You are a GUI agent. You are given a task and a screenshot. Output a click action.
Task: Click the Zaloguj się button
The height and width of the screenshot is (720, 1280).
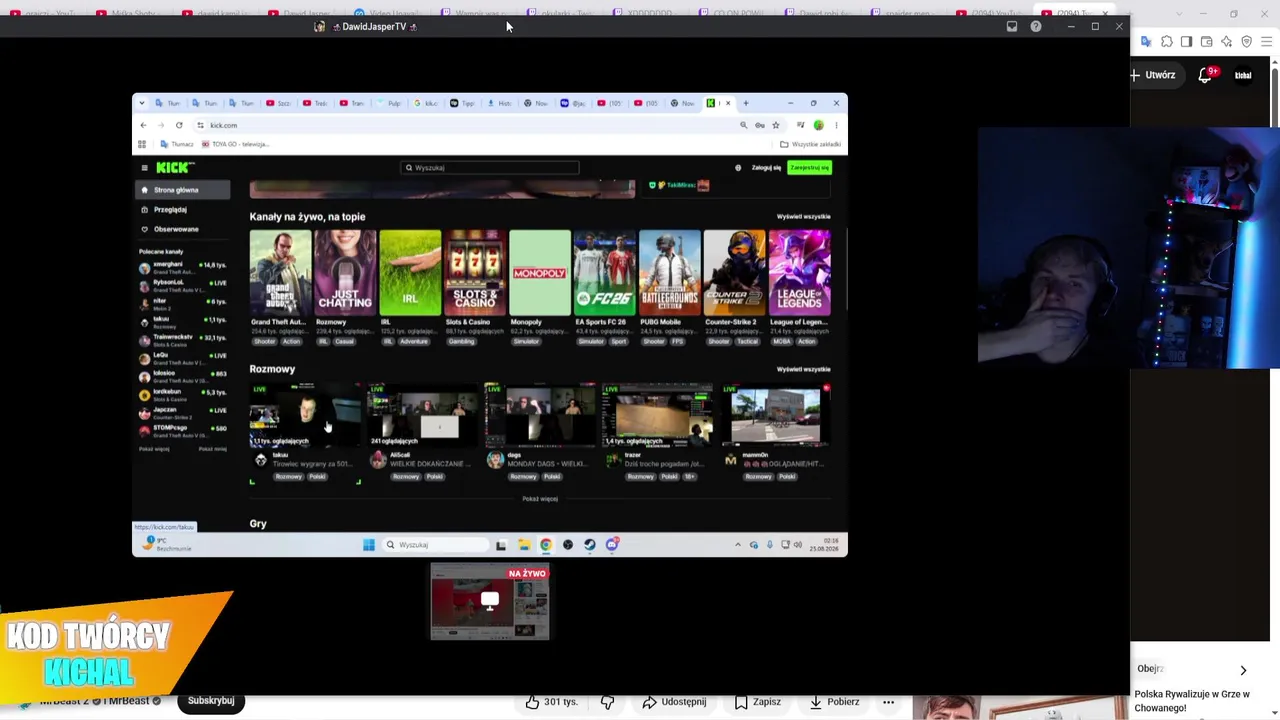(x=766, y=168)
